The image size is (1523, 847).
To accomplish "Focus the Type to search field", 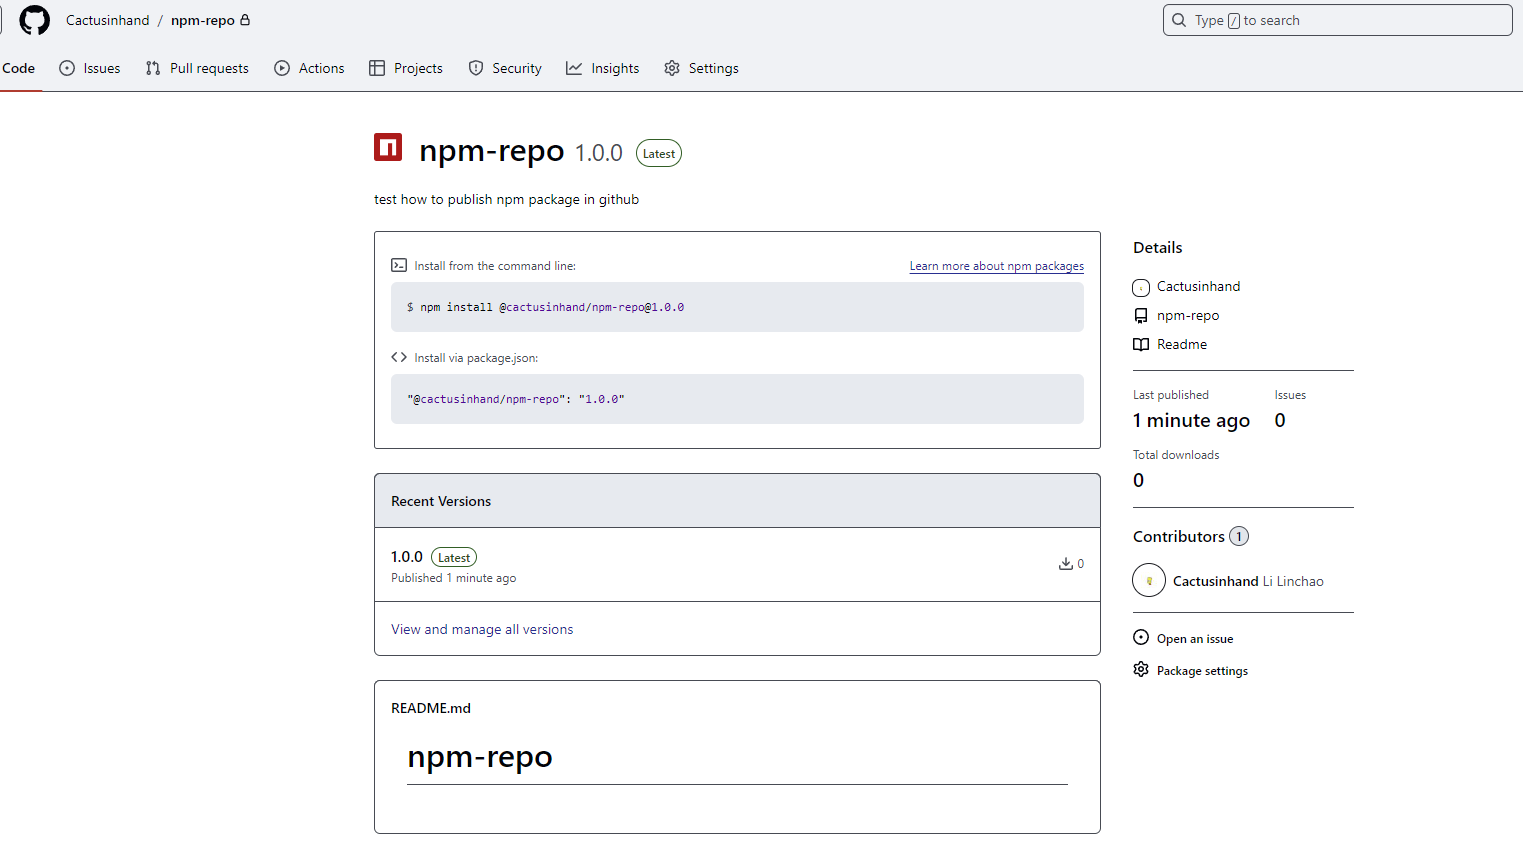I will pyautogui.click(x=1337, y=20).
